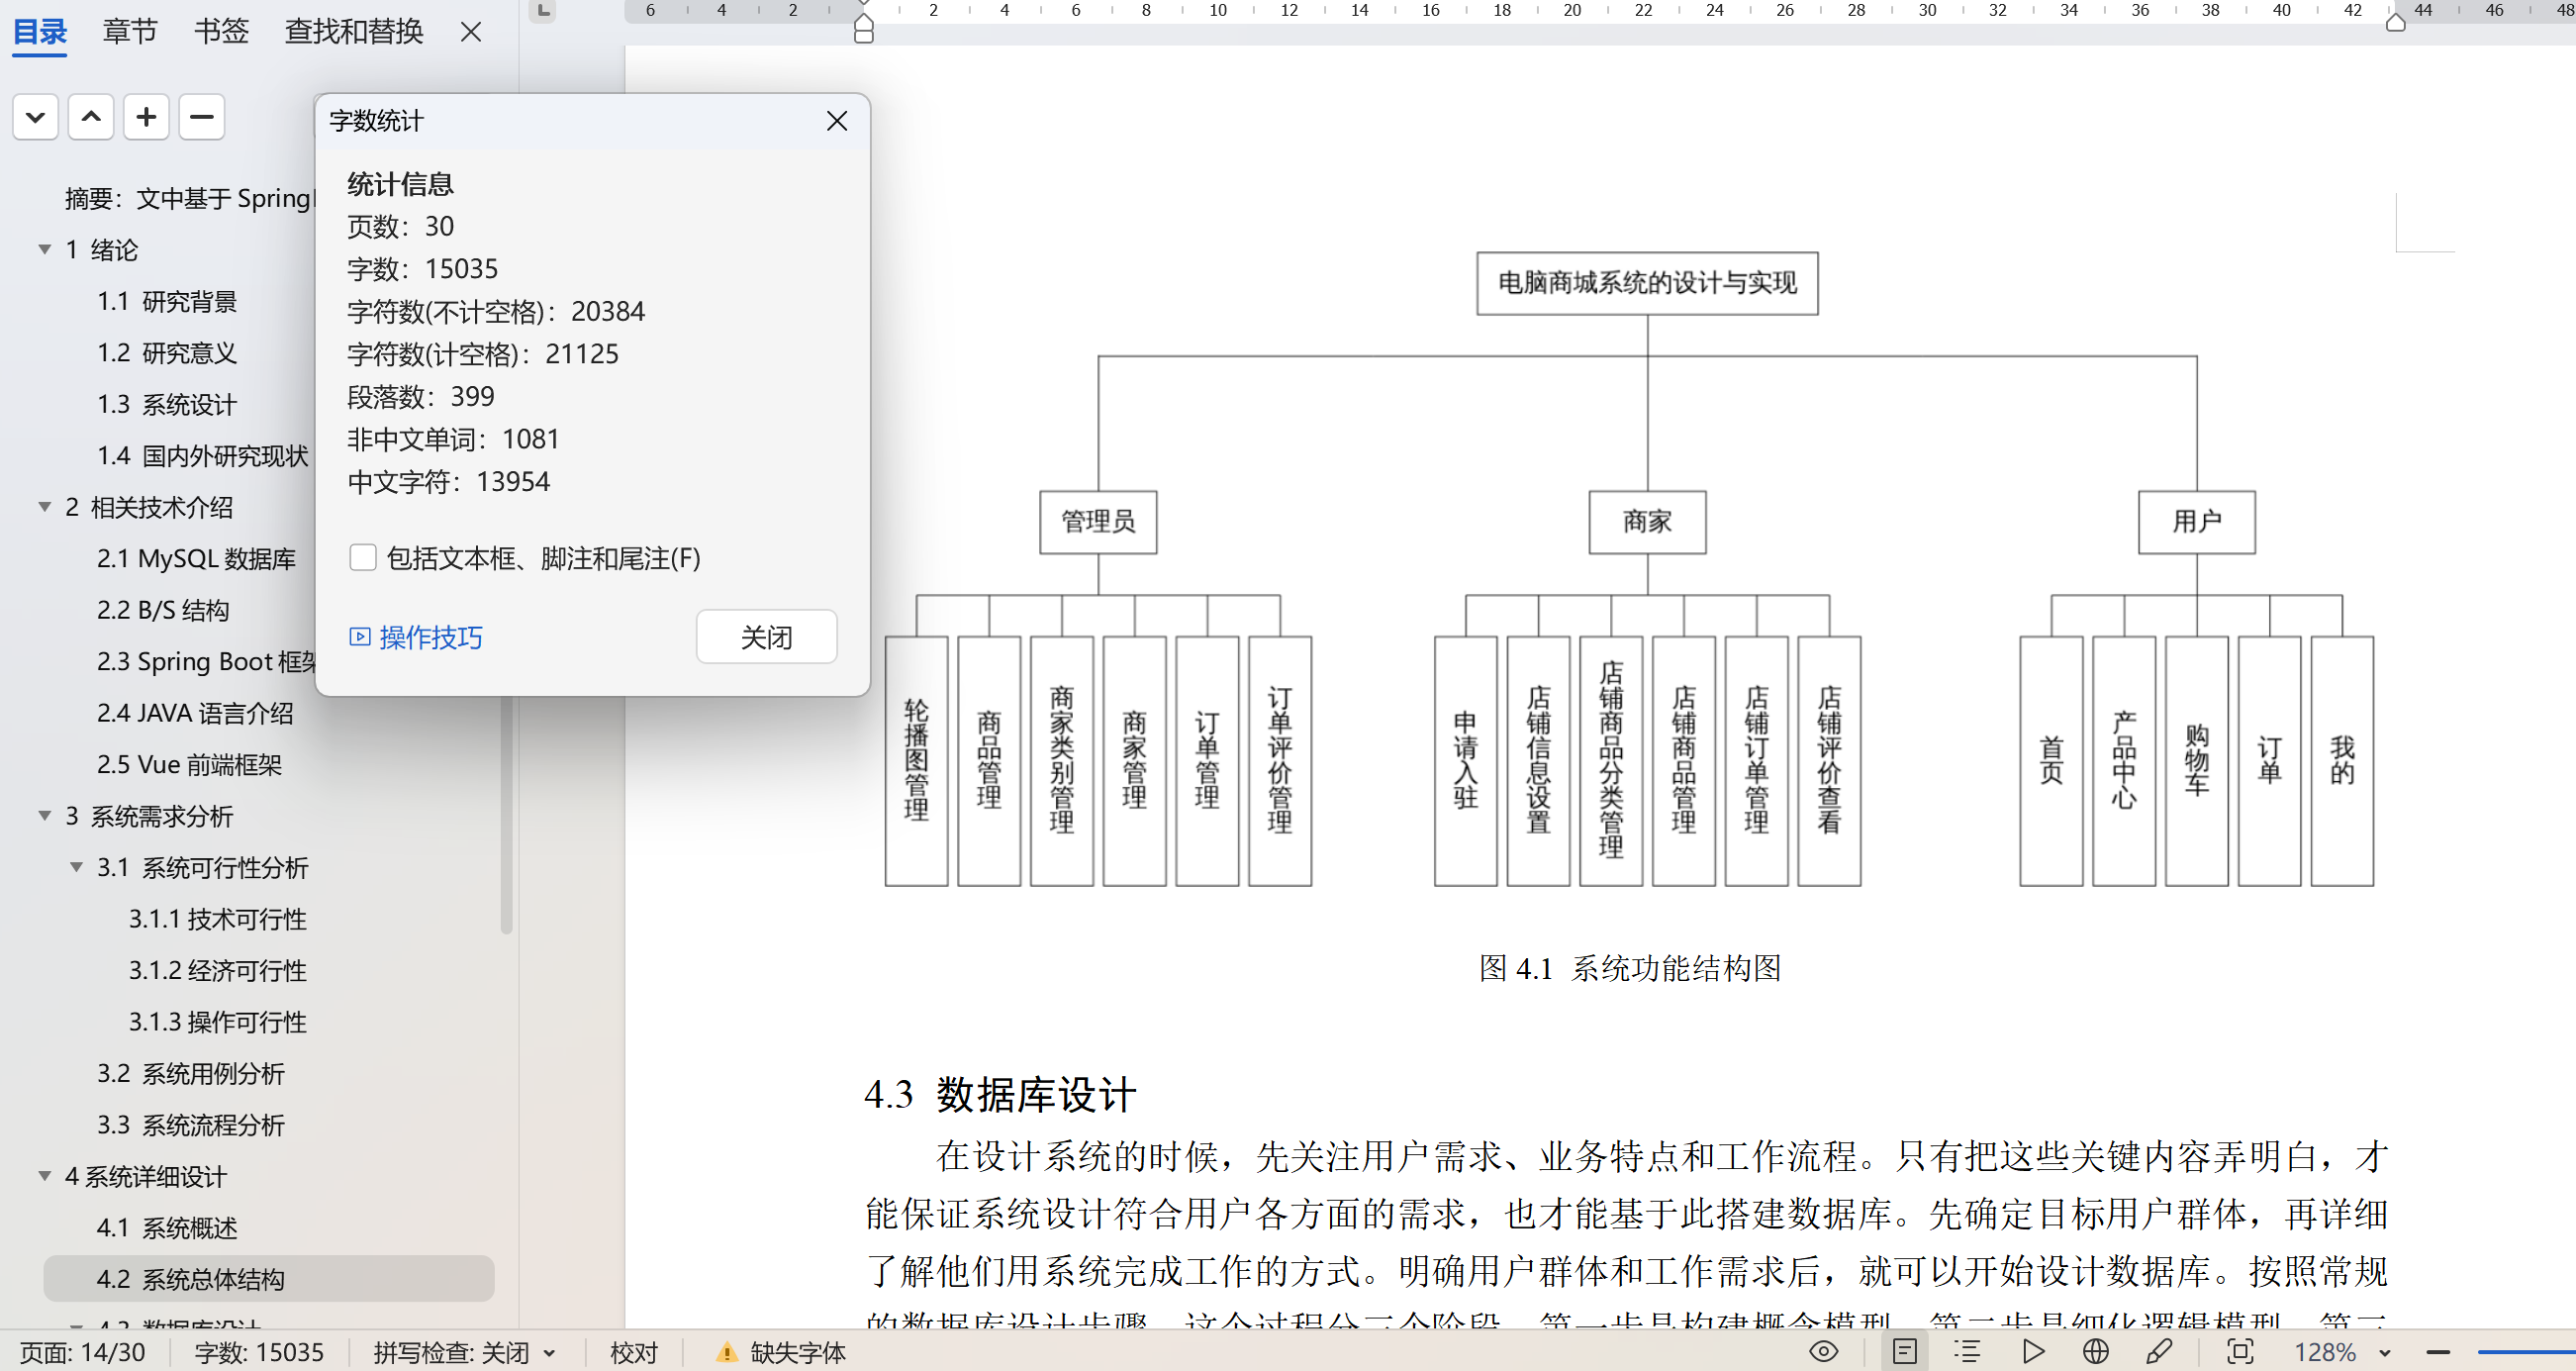Switch to the 章节 tab
The width and height of the screenshot is (2576, 1371).
pos(130,32)
